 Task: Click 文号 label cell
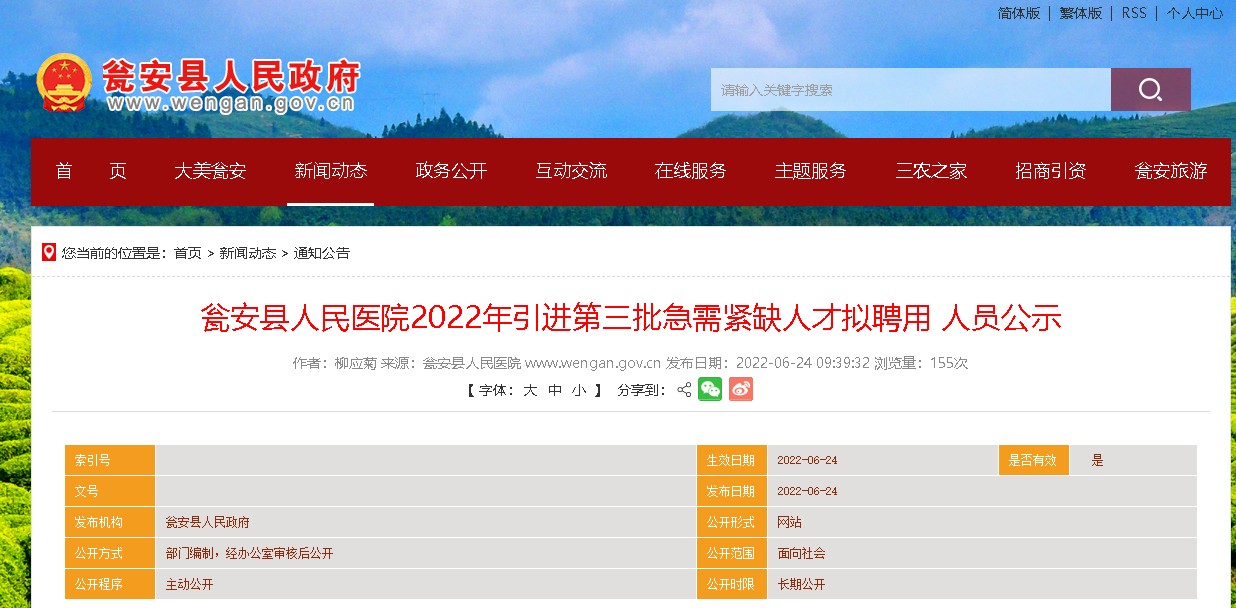(110, 491)
